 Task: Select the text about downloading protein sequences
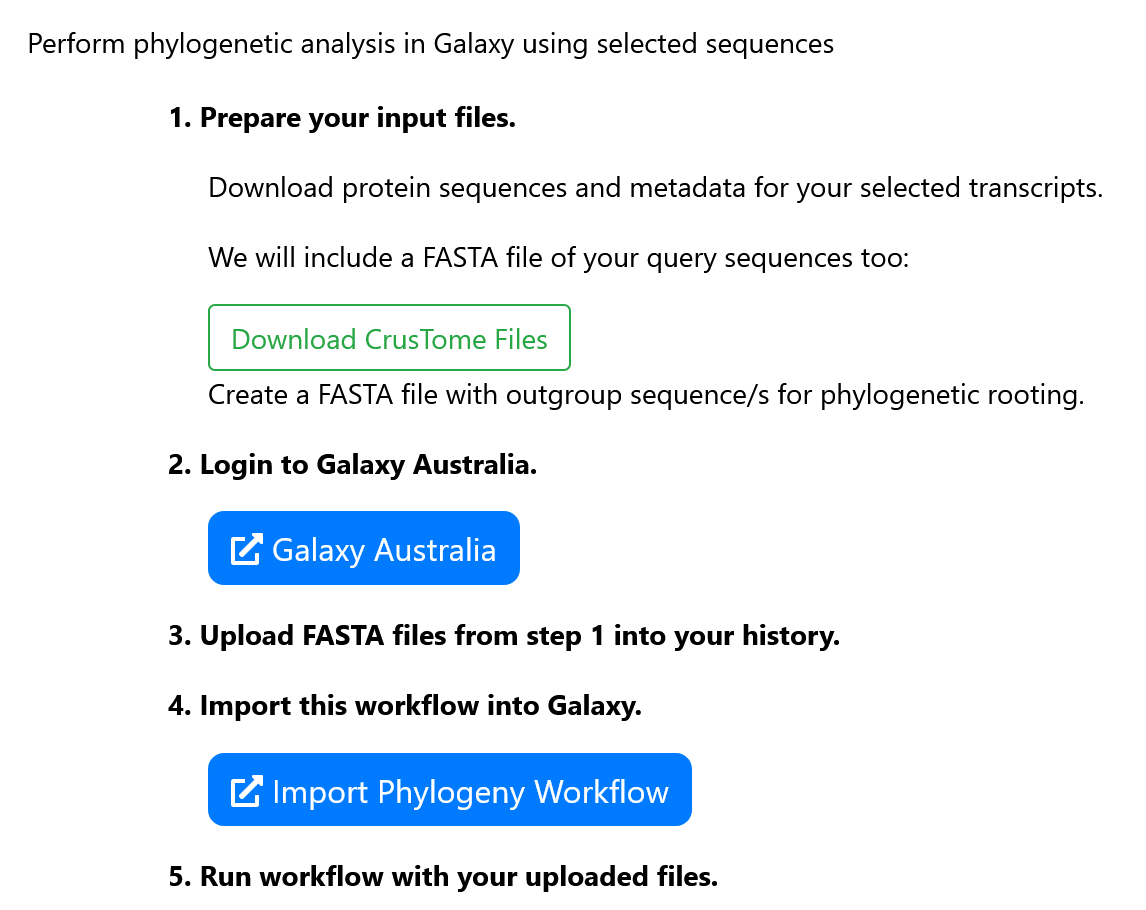click(655, 187)
